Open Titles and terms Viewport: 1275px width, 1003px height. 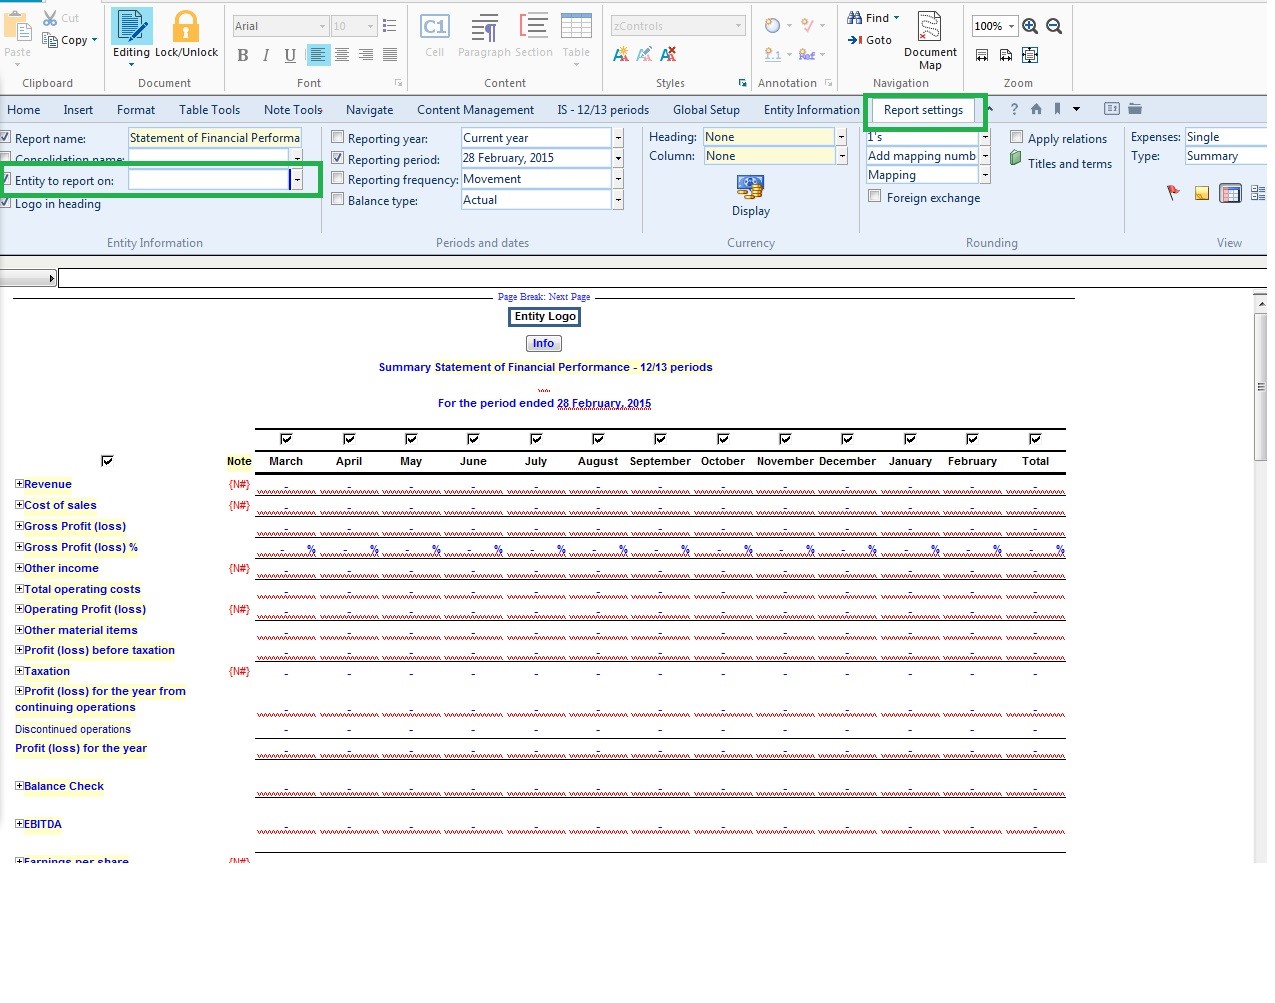click(1069, 164)
